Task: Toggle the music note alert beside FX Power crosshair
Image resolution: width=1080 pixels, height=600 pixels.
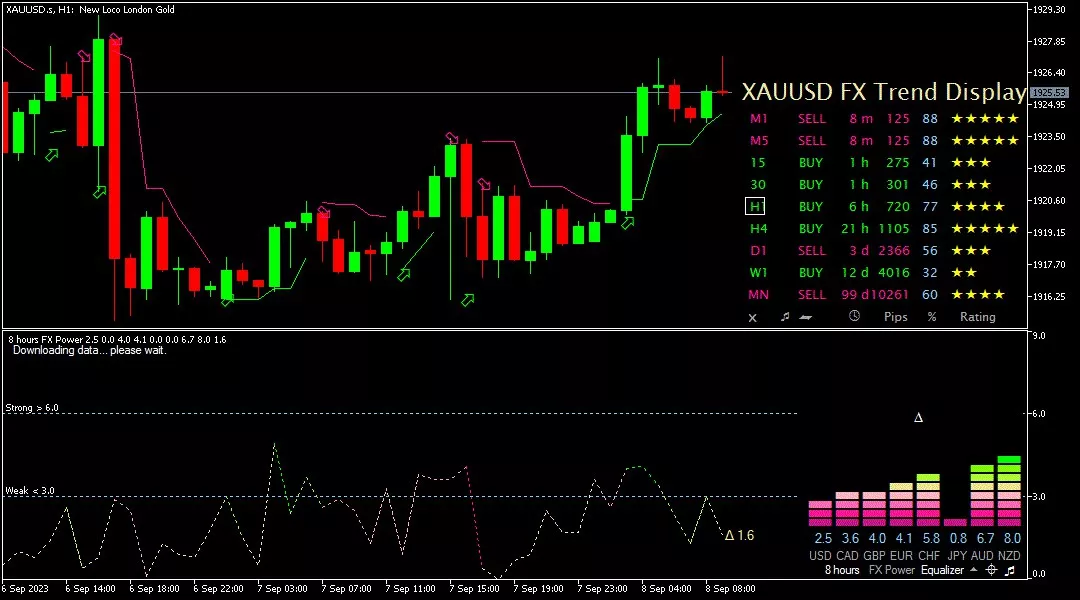Action: [x=1010, y=570]
